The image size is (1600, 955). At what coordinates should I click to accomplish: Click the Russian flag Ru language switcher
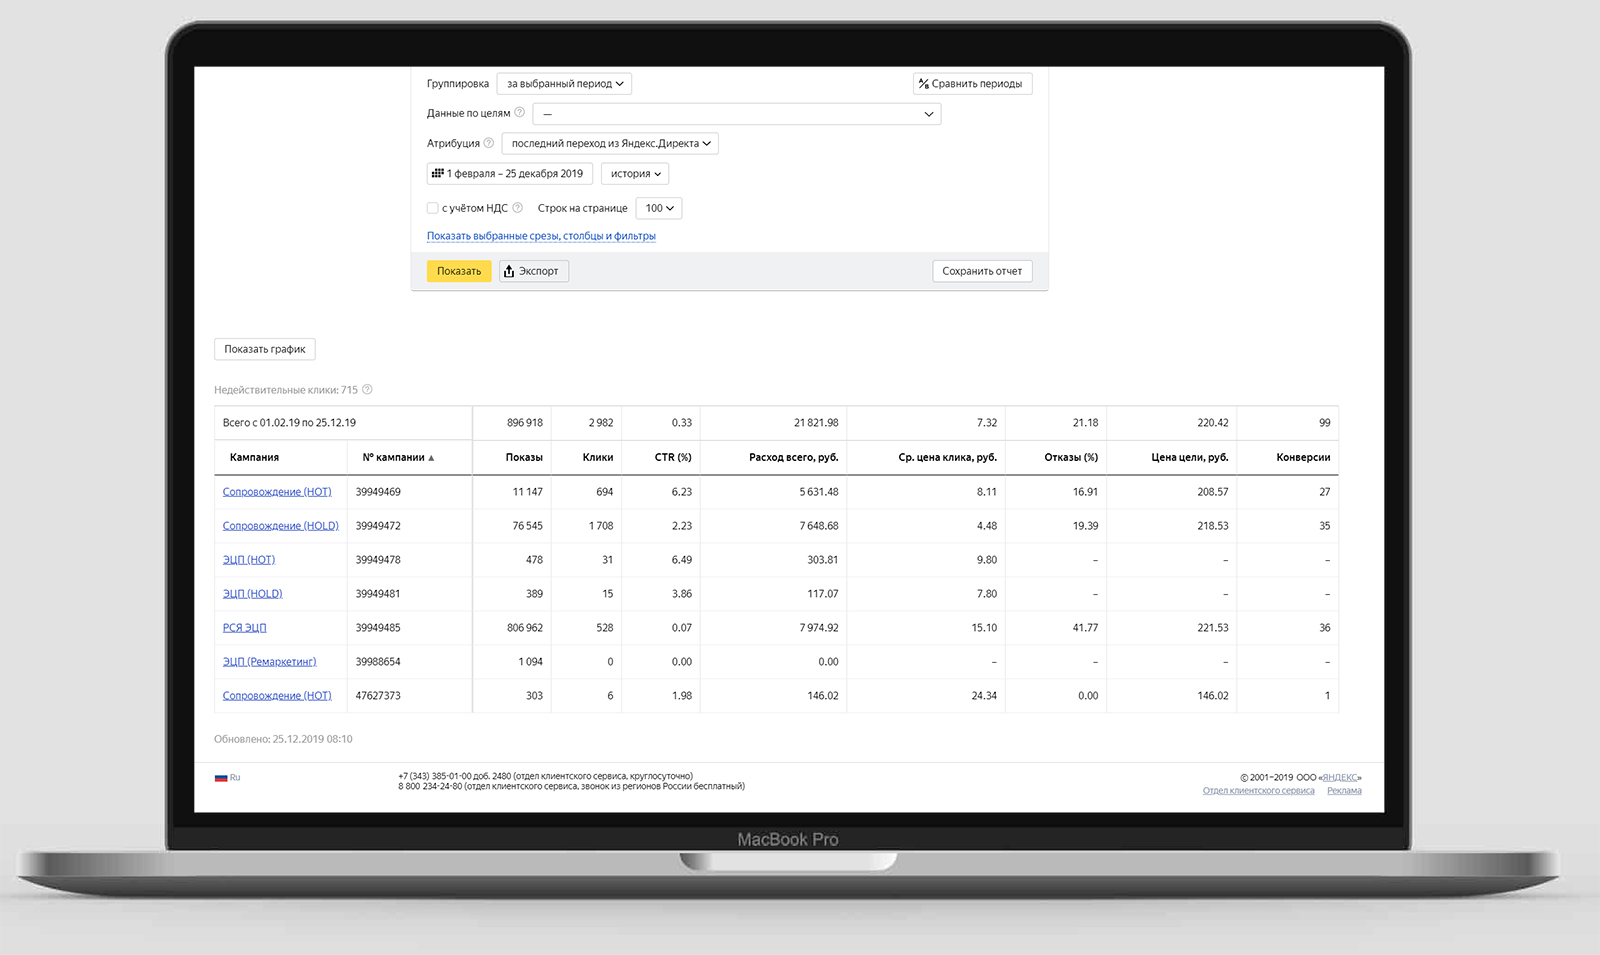[227, 777]
